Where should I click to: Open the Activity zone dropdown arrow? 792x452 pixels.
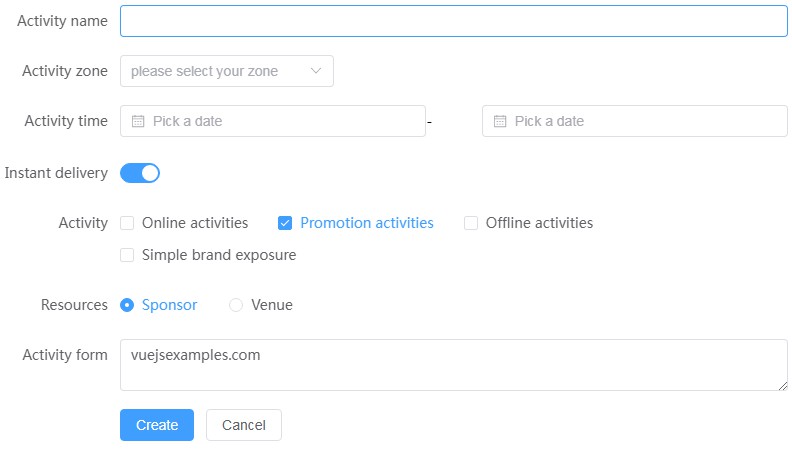pyautogui.click(x=316, y=71)
